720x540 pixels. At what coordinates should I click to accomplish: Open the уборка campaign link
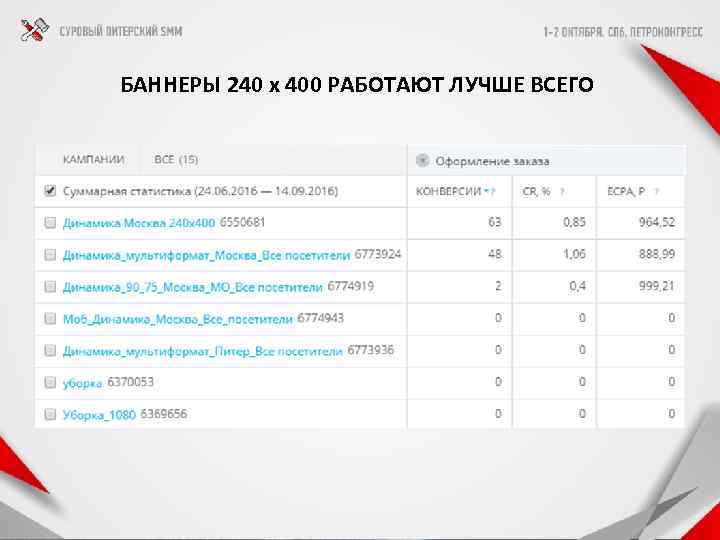(x=82, y=383)
